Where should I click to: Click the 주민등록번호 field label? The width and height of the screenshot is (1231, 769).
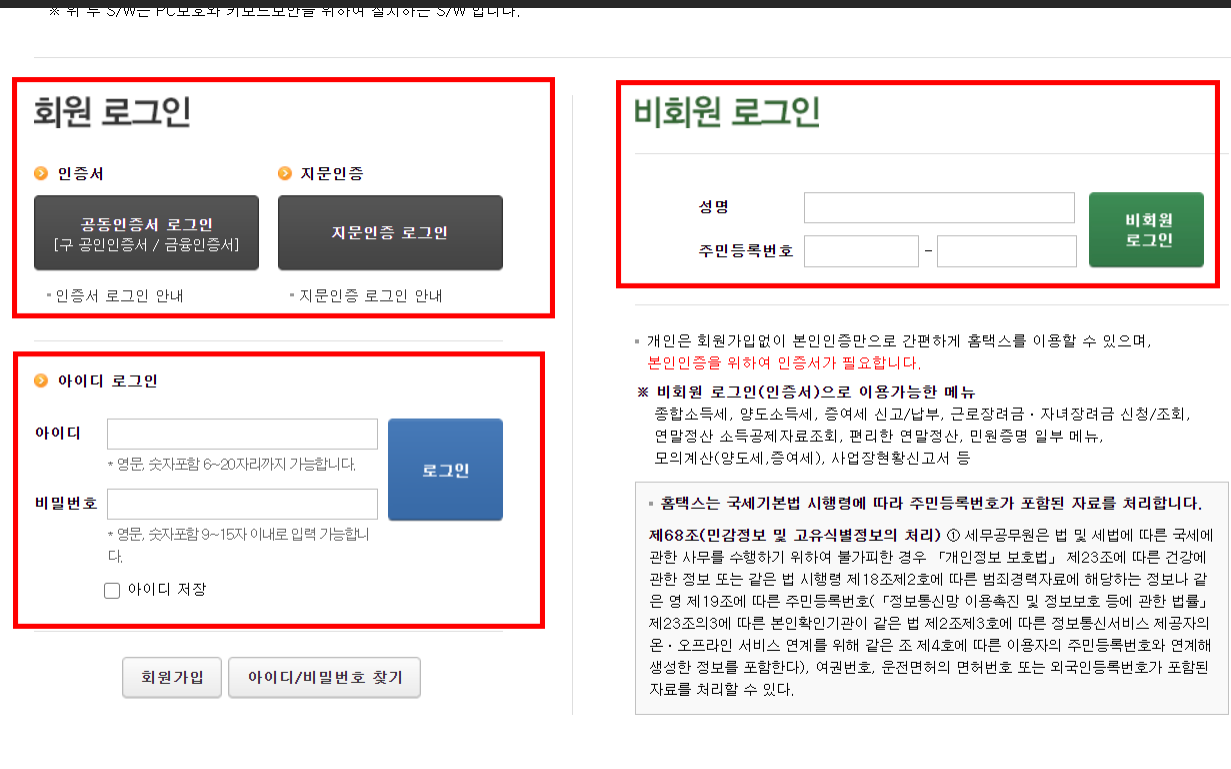(746, 251)
